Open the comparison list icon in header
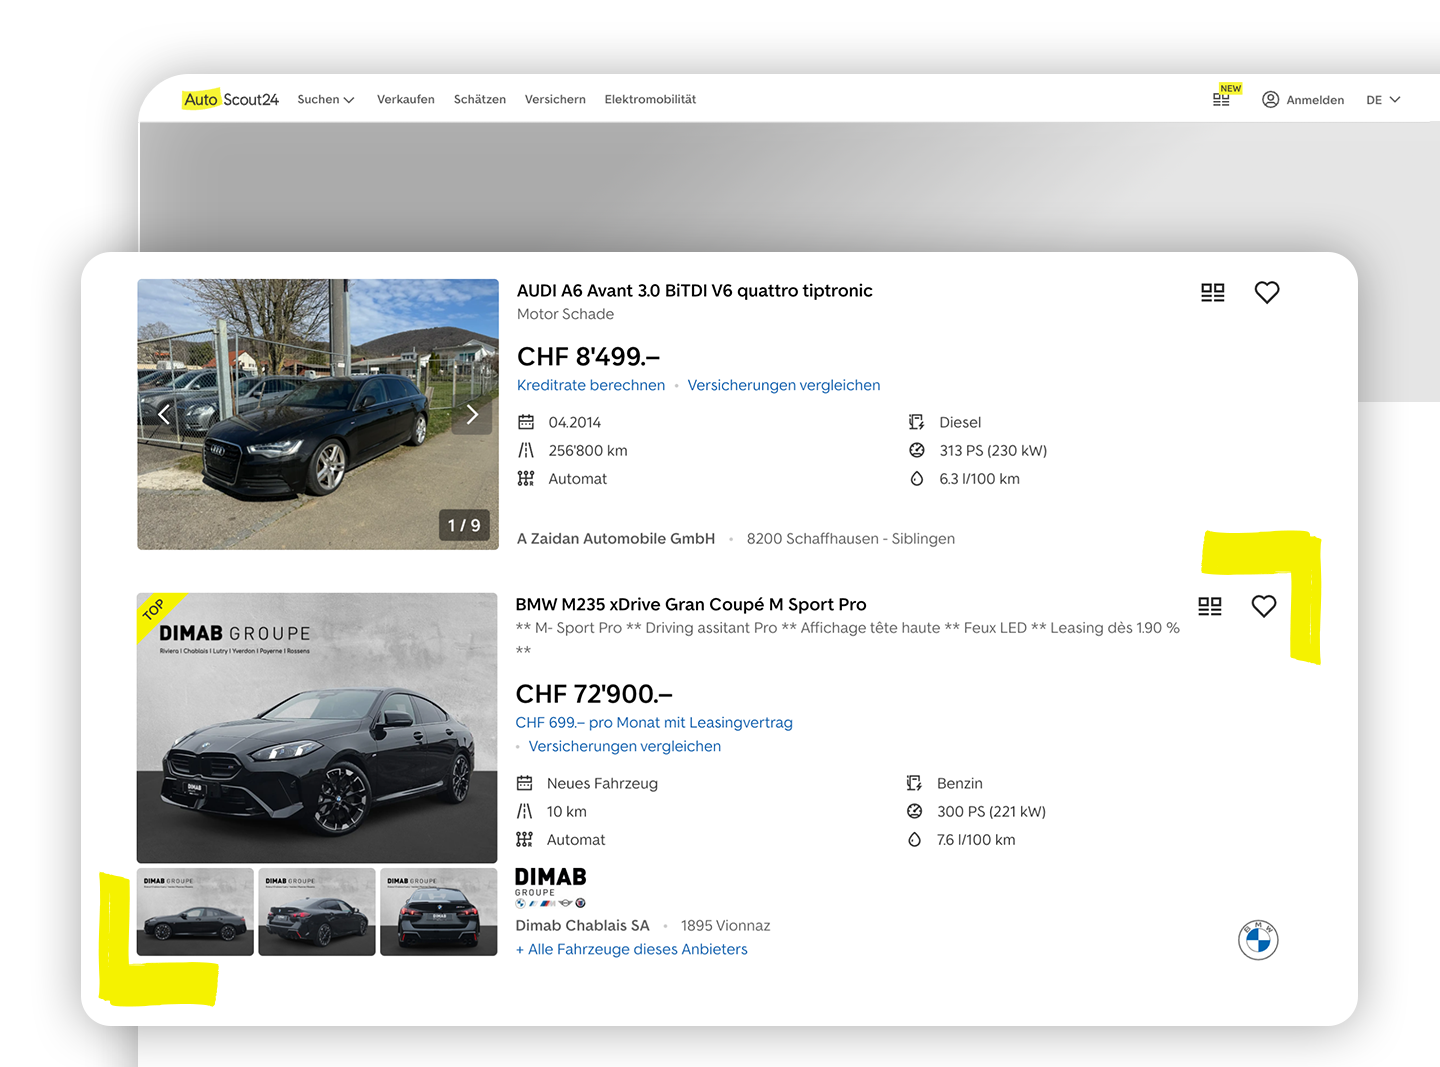Image resolution: width=1440 pixels, height=1067 pixels. coord(1221,99)
